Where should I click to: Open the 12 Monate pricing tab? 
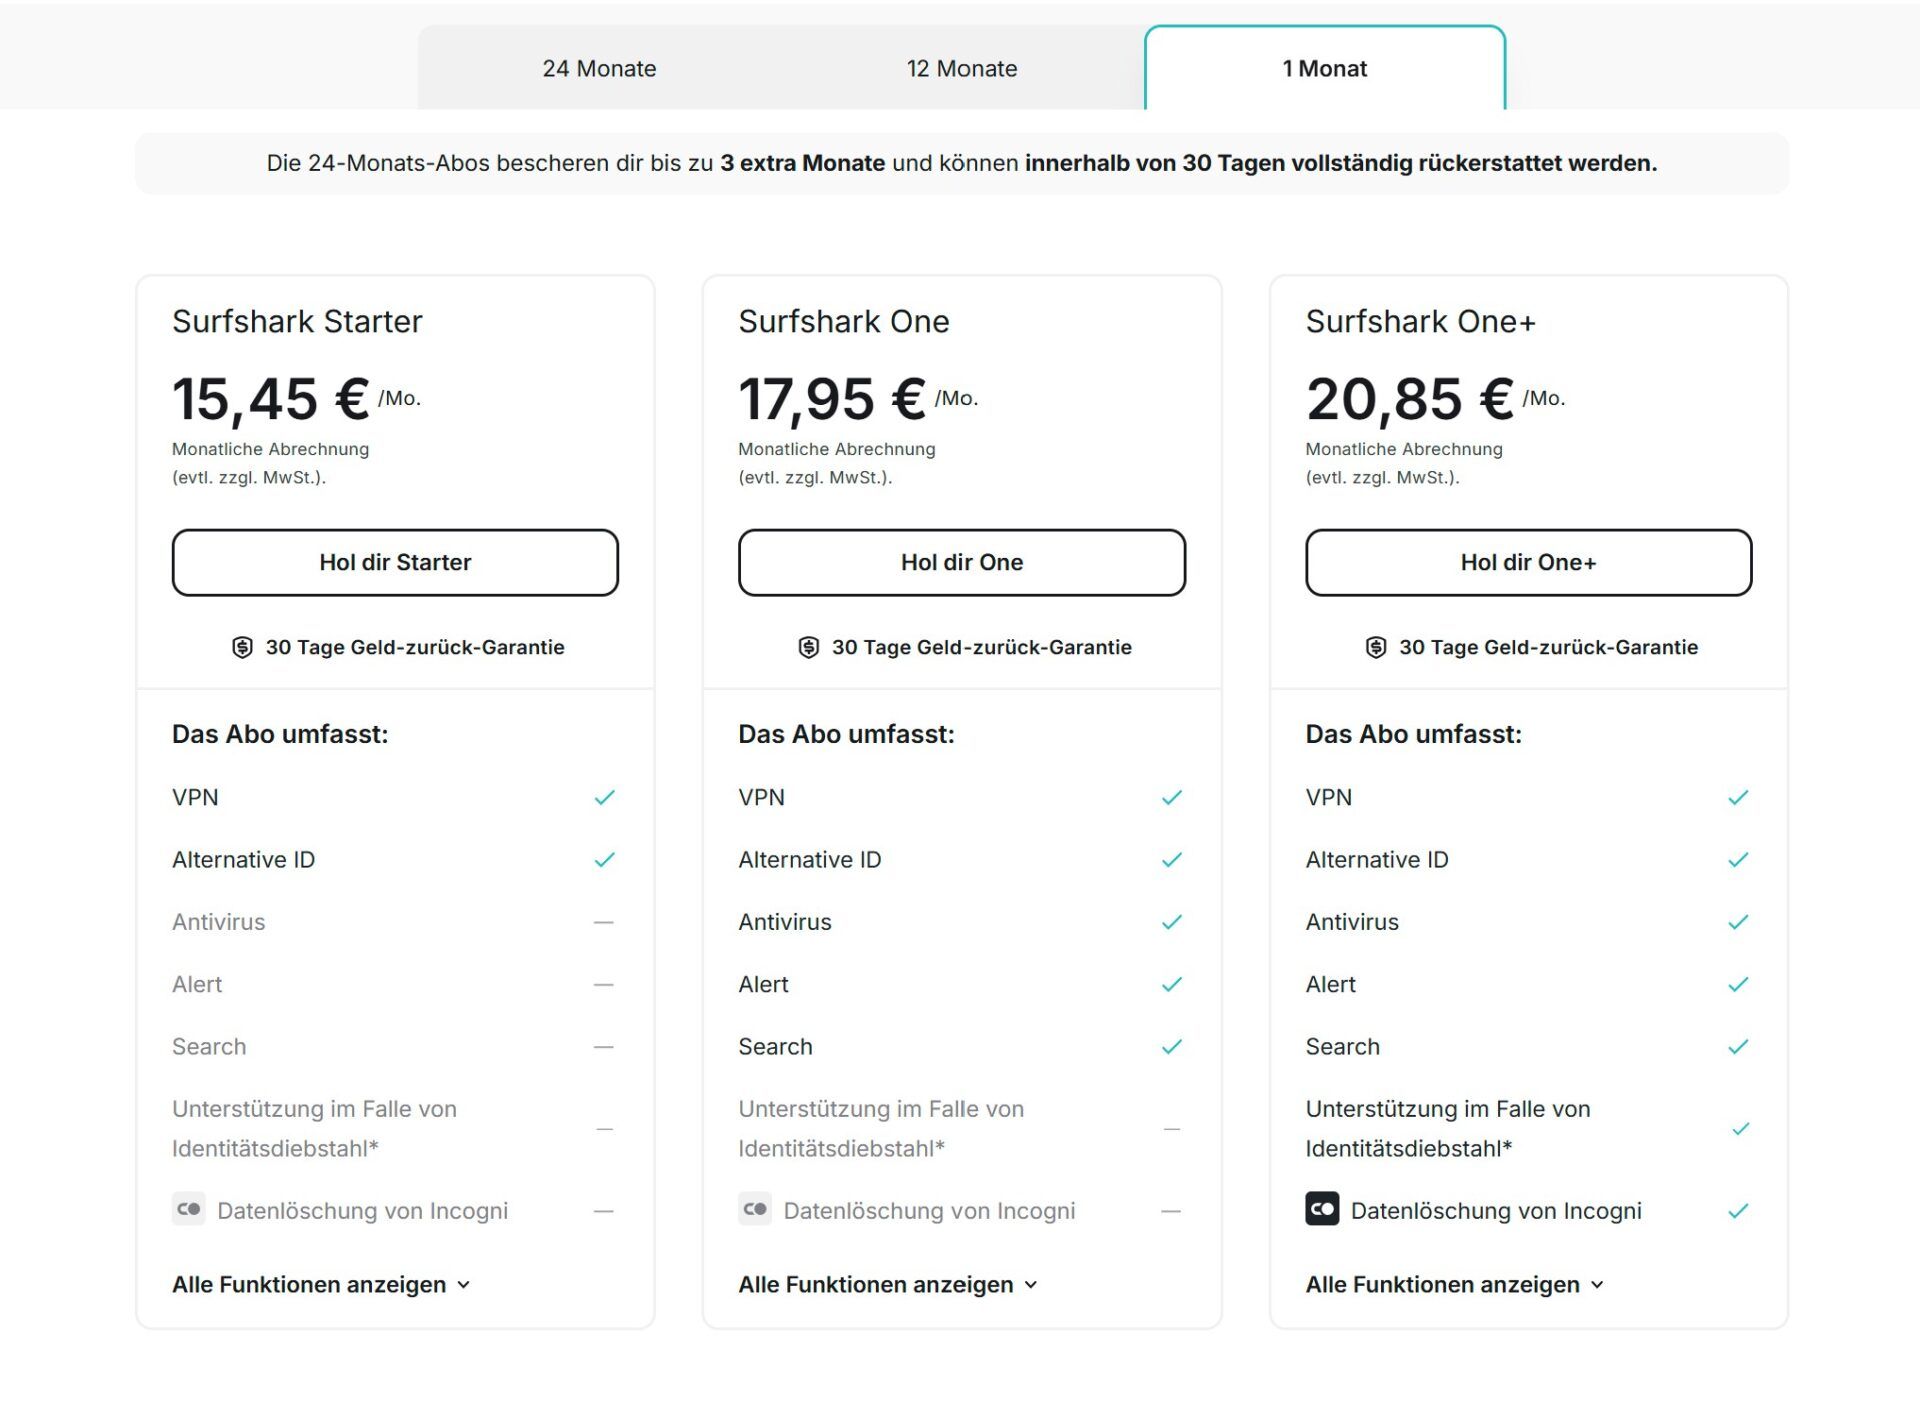point(961,68)
